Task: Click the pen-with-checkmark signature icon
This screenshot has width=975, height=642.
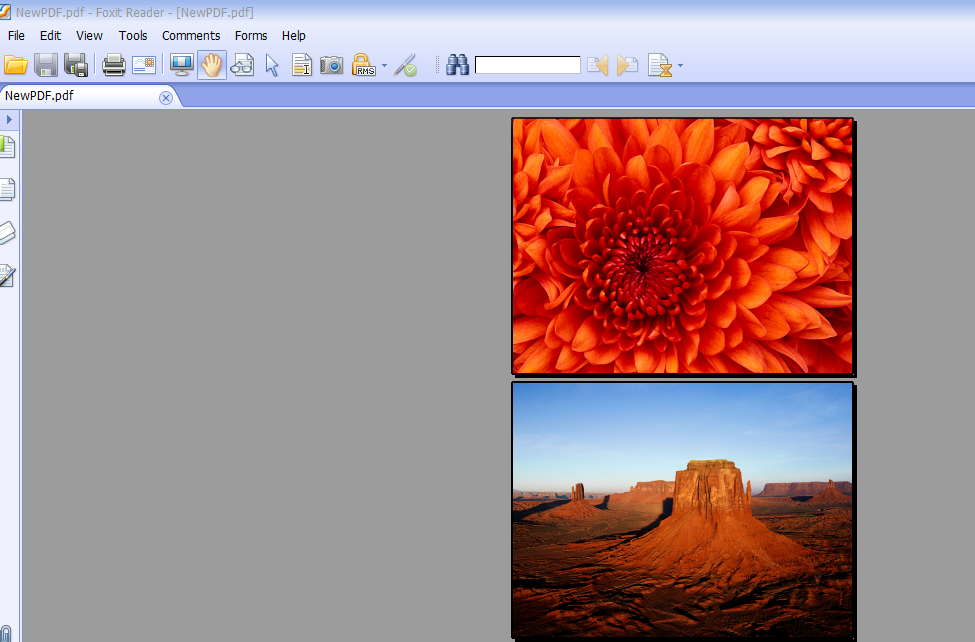Action: pyautogui.click(x=405, y=65)
